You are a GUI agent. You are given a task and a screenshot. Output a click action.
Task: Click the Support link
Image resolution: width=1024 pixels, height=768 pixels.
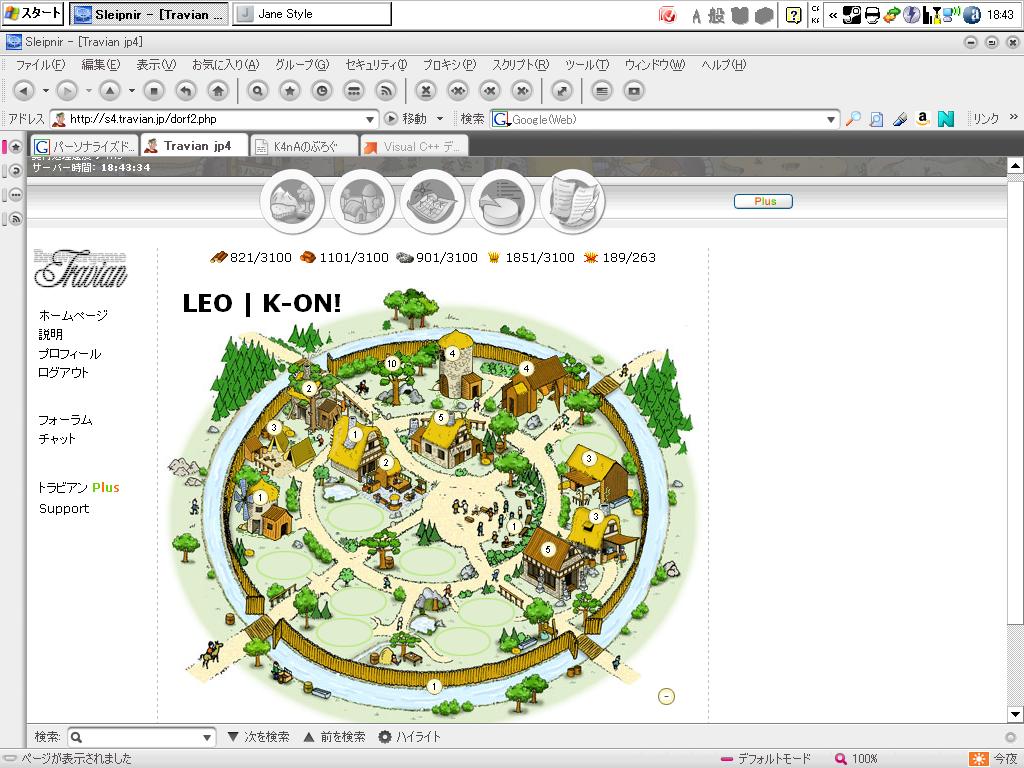[x=64, y=509]
